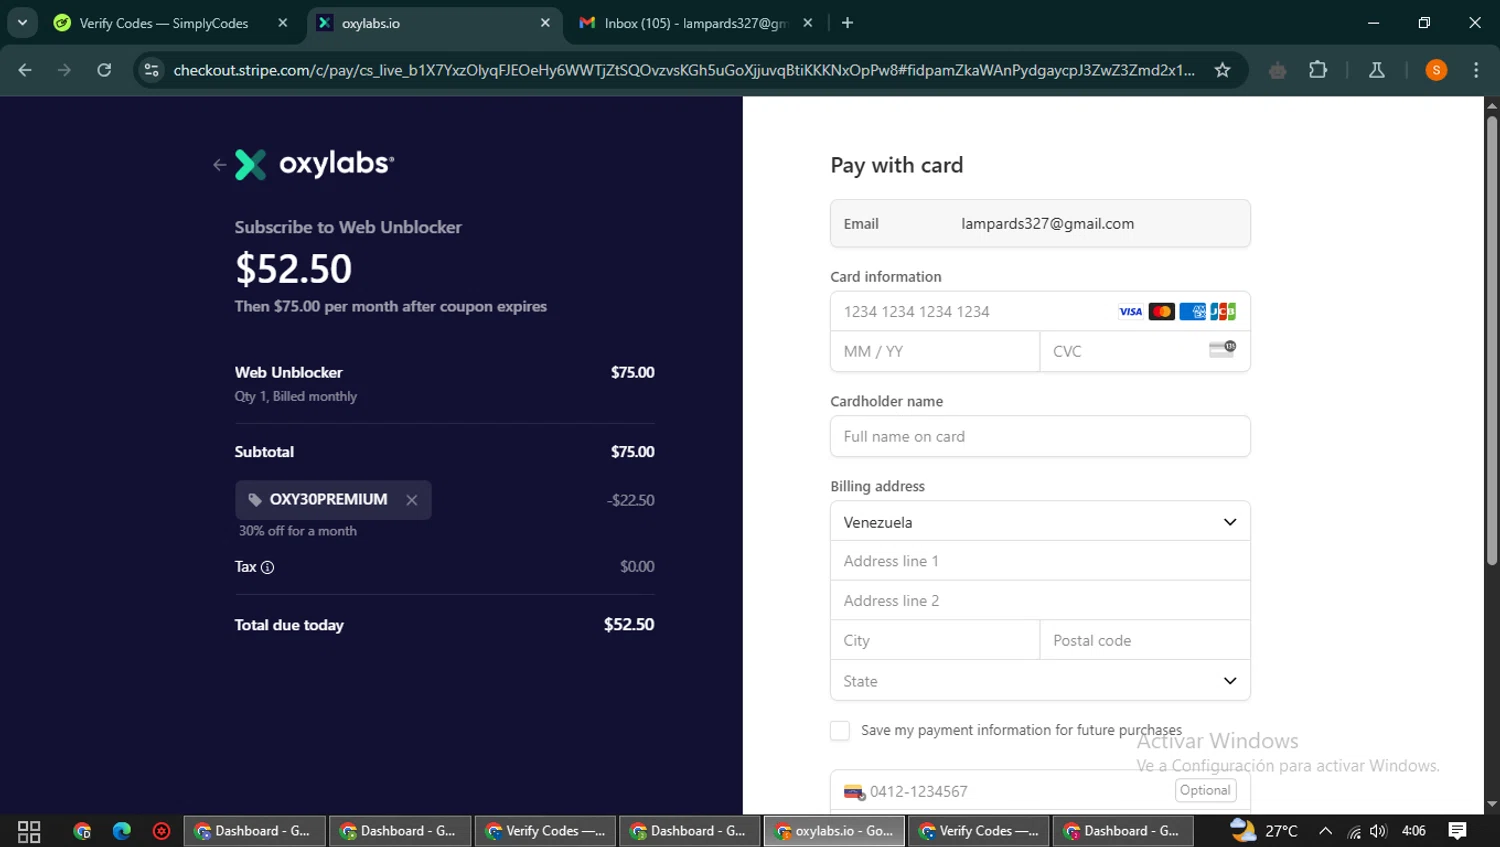
Task: Open the Venezuela country dropdown
Action: pos(1040,522)
